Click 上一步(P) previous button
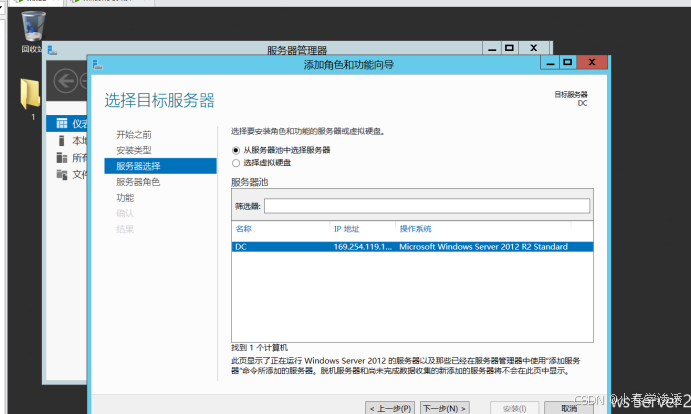This screenshot has width=691, height=414. pos(390,408)
